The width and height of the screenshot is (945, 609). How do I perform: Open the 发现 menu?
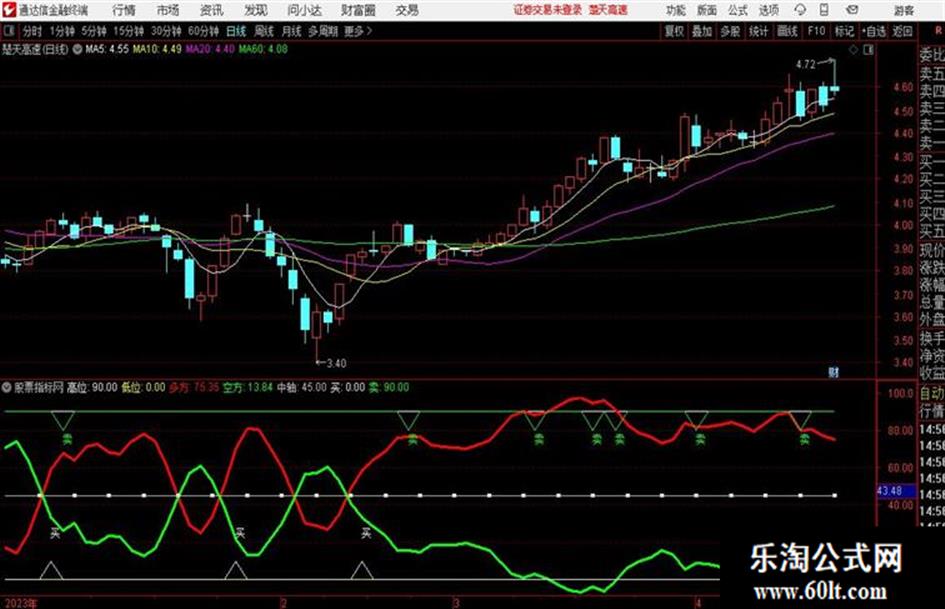[255, 10]
